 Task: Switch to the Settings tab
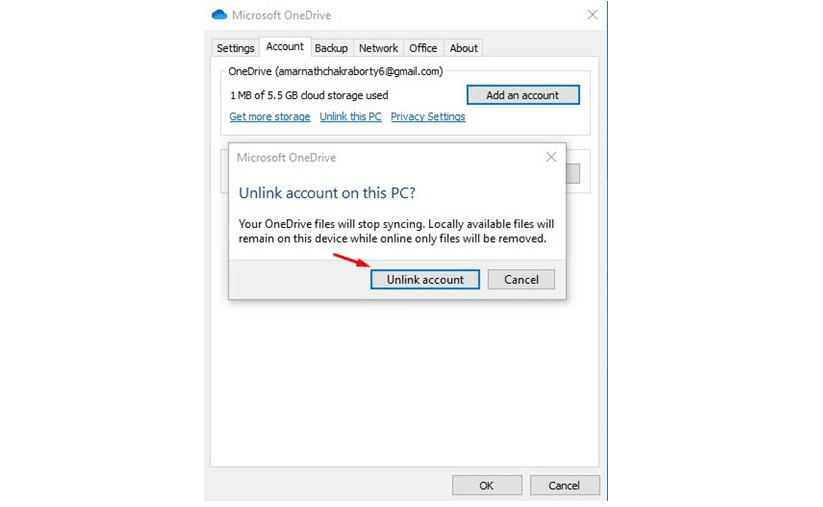236,48
